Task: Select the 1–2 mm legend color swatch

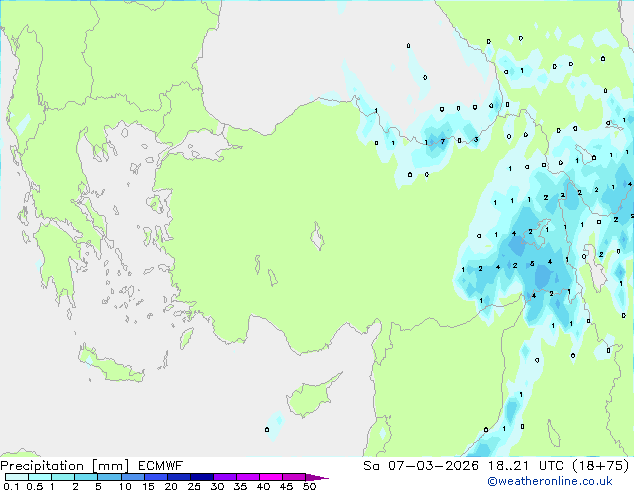Action: tap(63, 477)
